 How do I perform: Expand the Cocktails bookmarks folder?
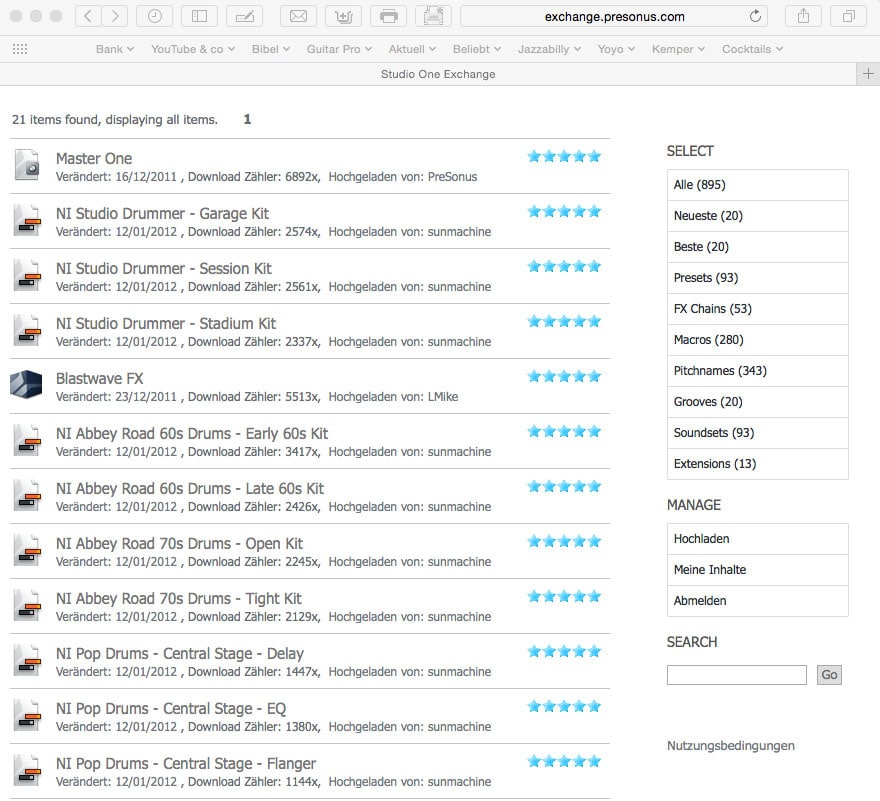pos(752,49)
